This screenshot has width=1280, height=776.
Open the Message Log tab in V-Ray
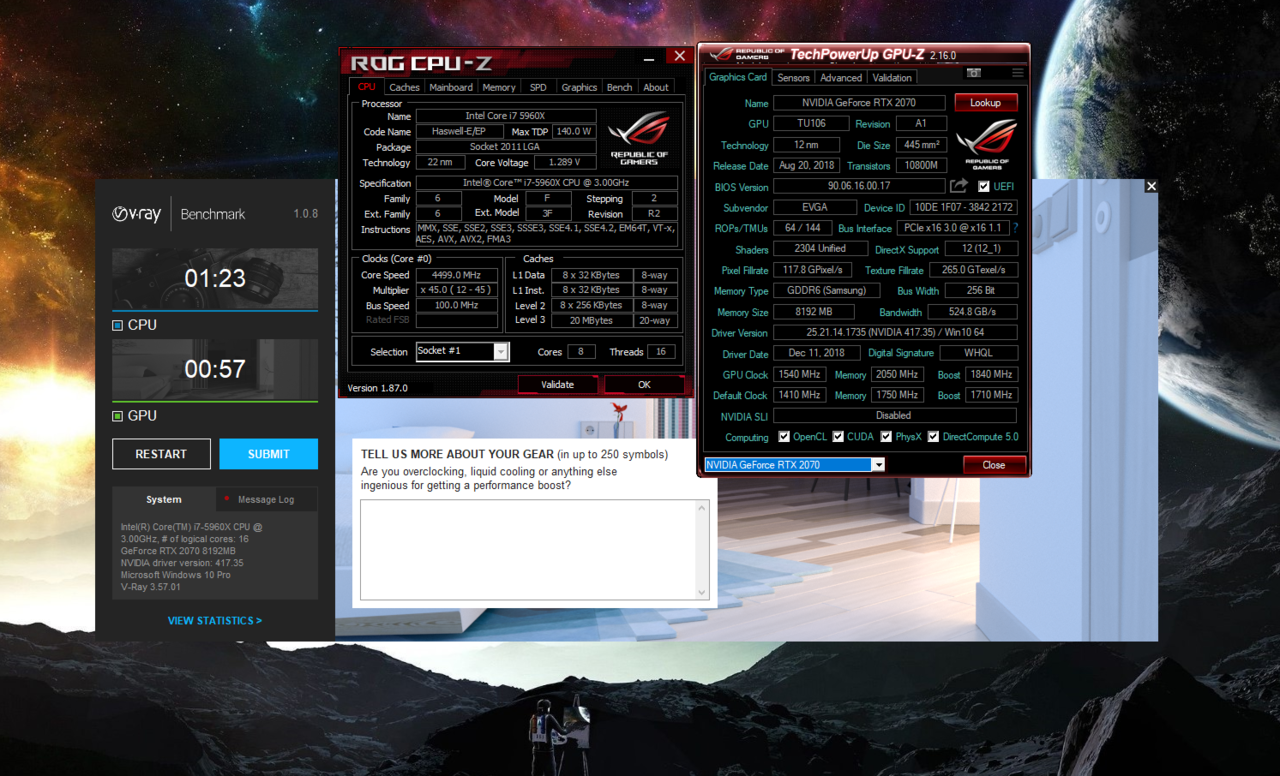point(266,499)
